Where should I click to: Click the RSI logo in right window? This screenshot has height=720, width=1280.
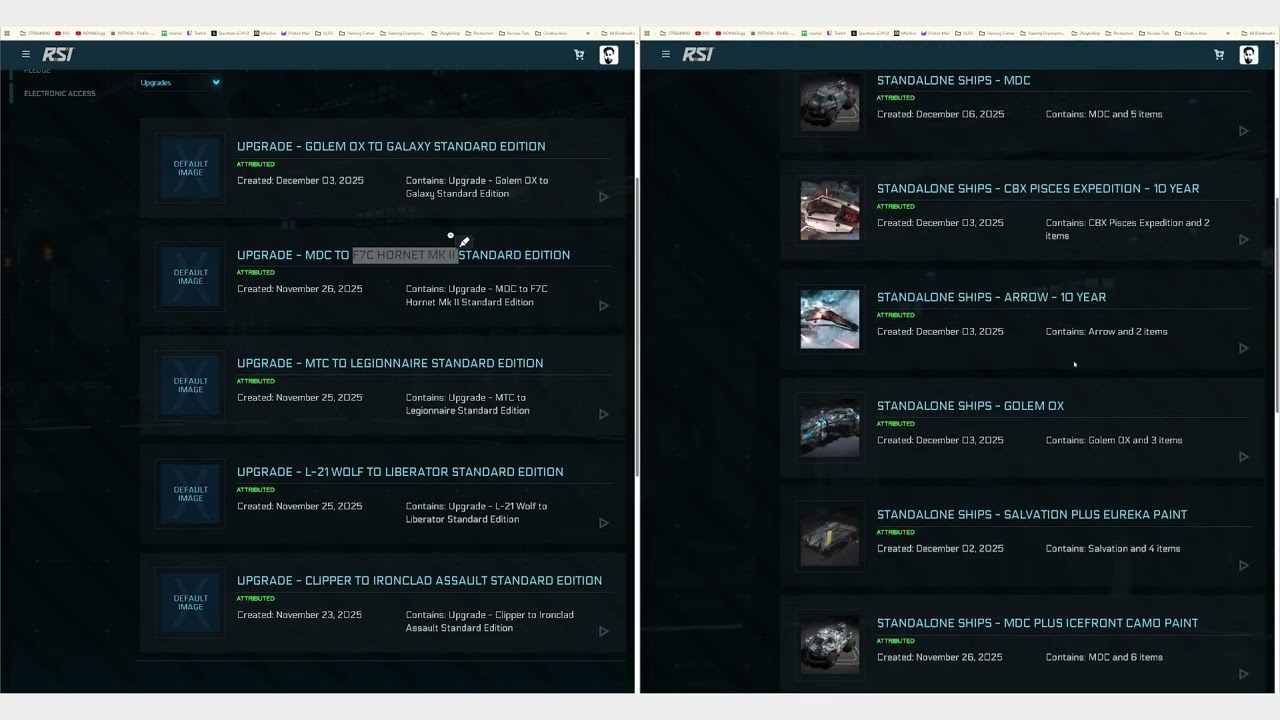coord(697,55)
